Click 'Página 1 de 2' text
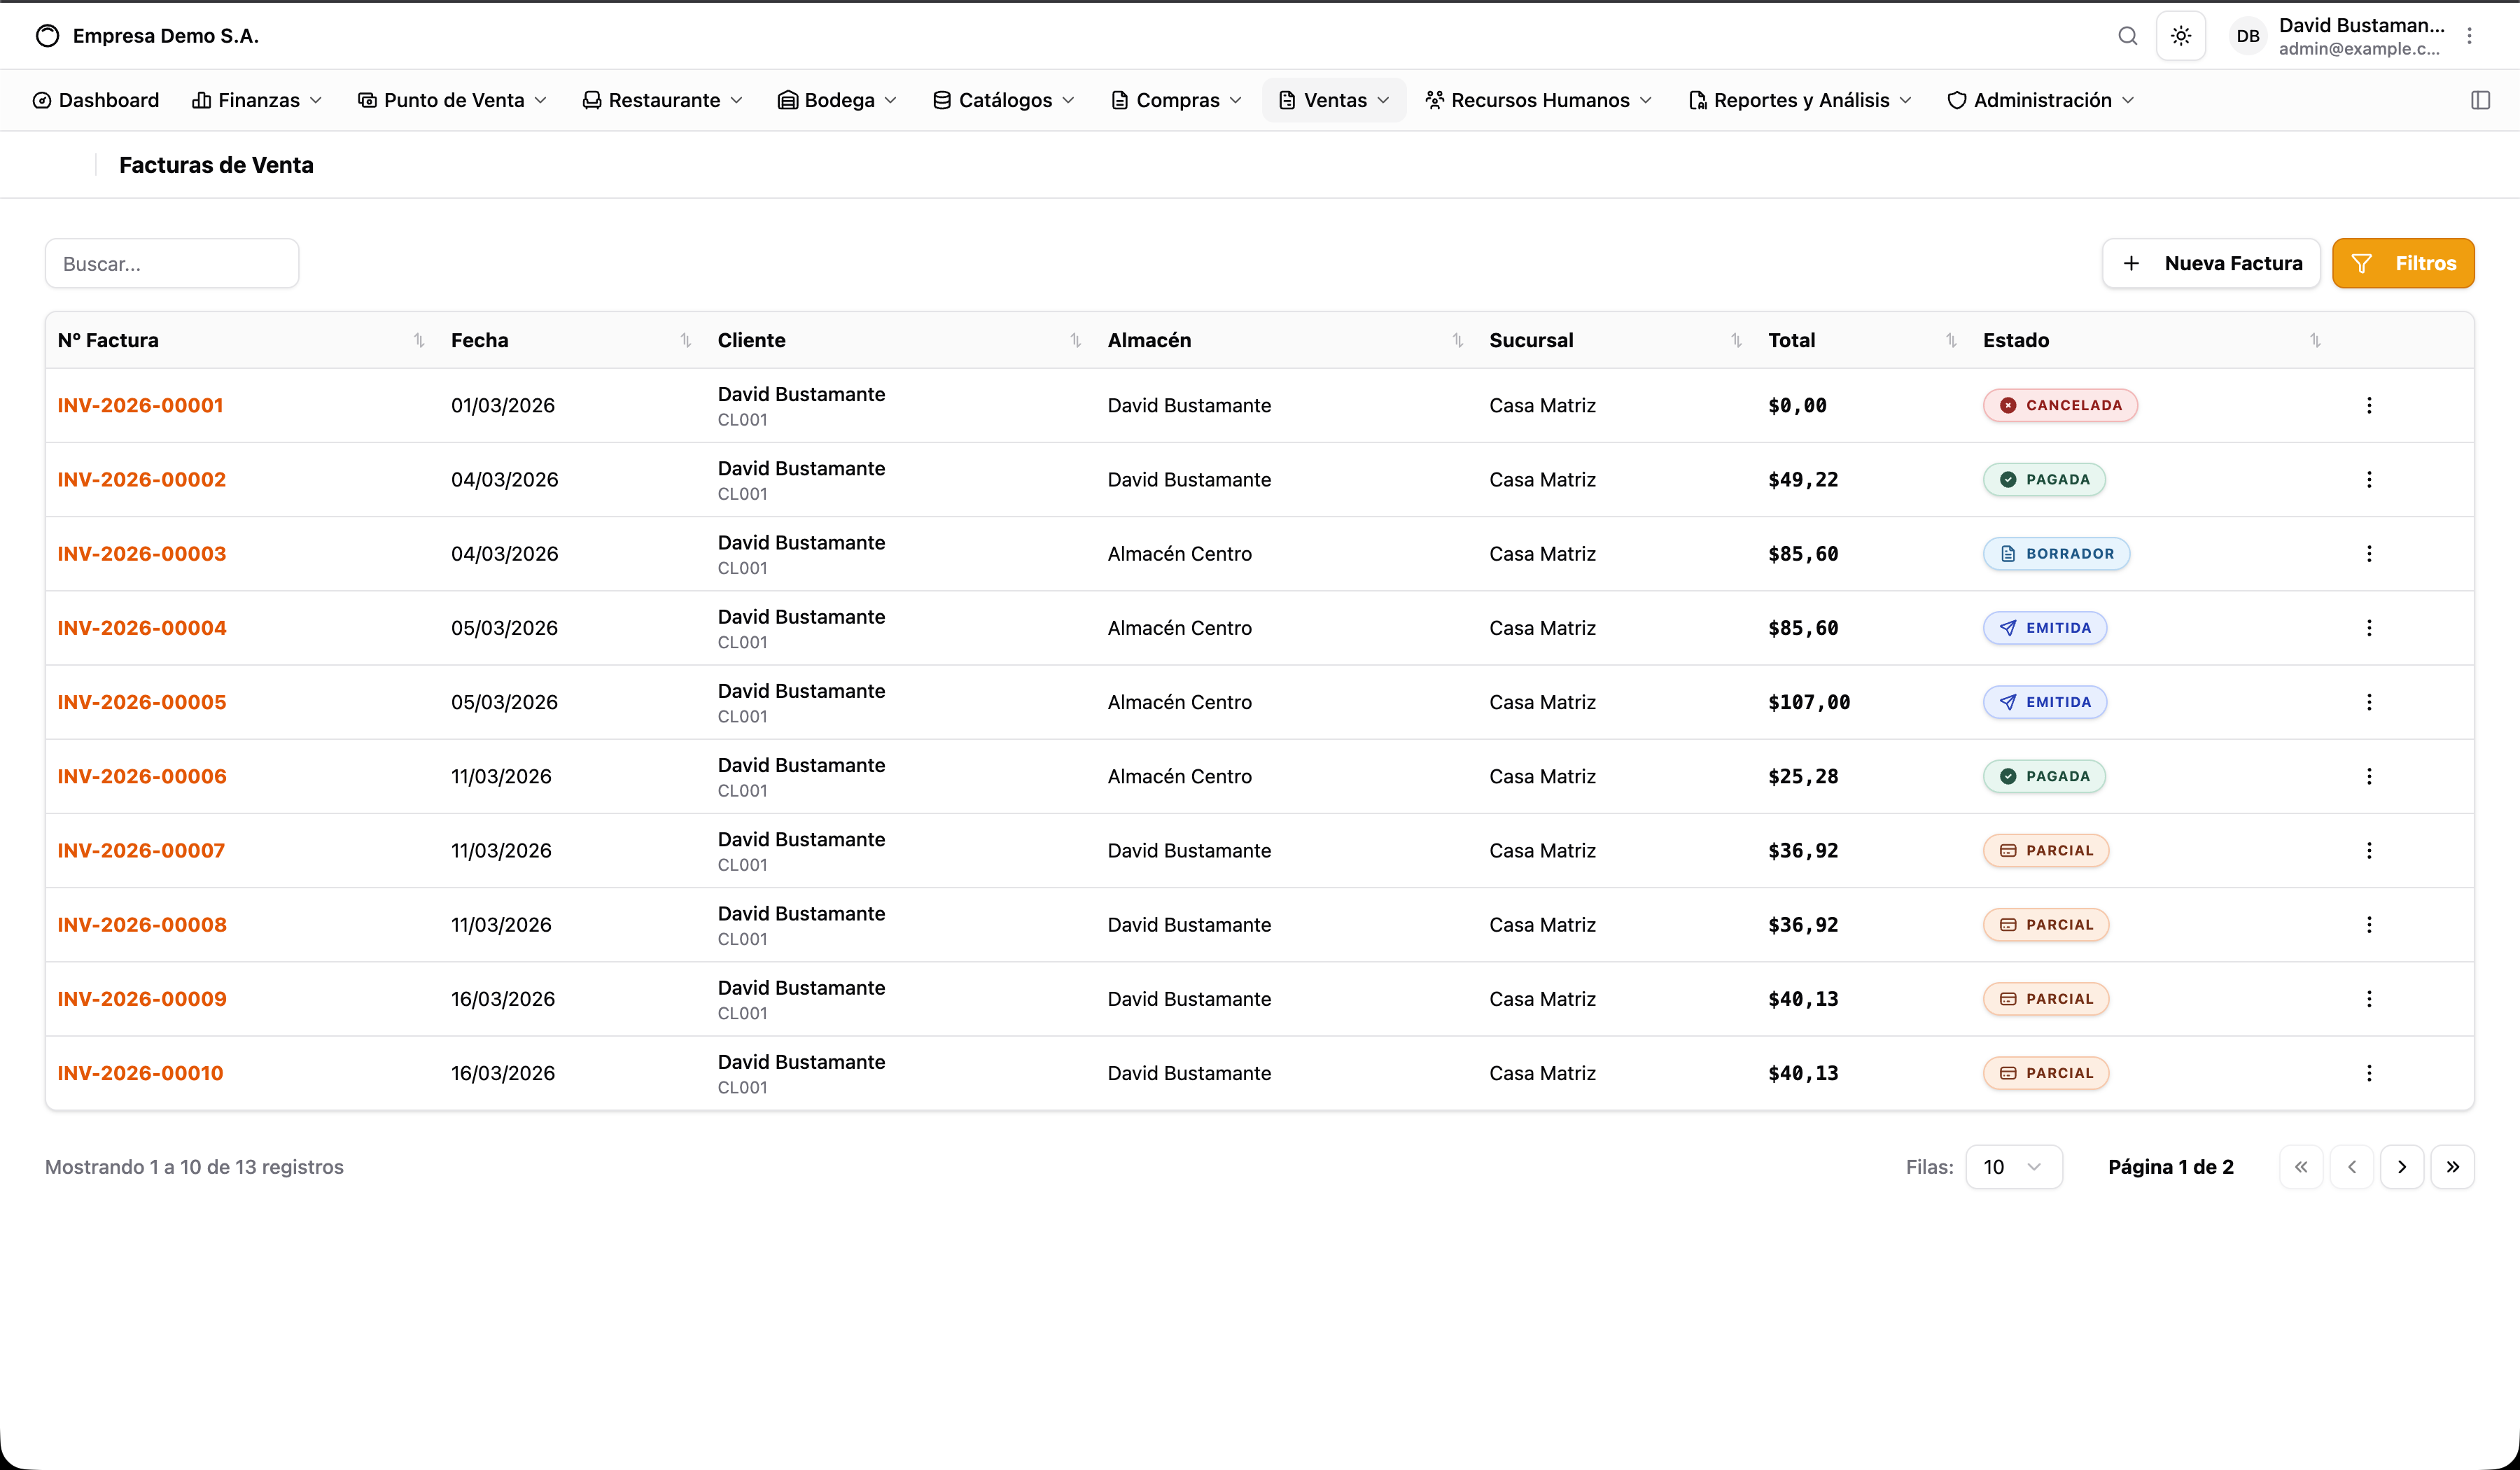 tap(2170, 1167)
